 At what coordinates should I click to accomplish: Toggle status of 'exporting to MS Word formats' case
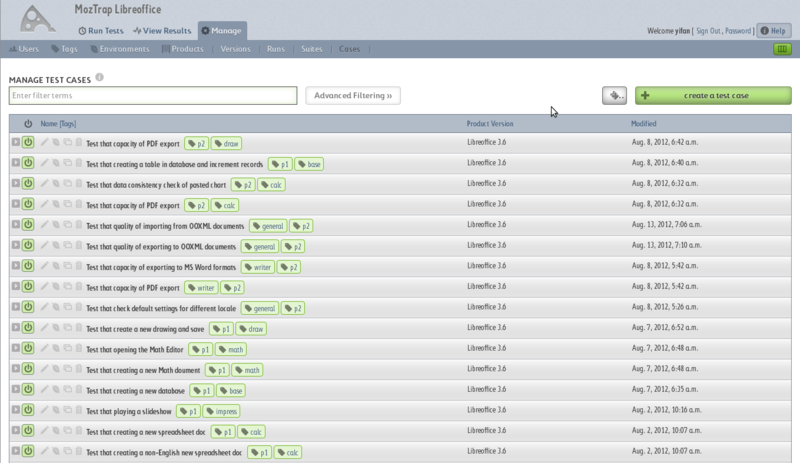point(28,265)
